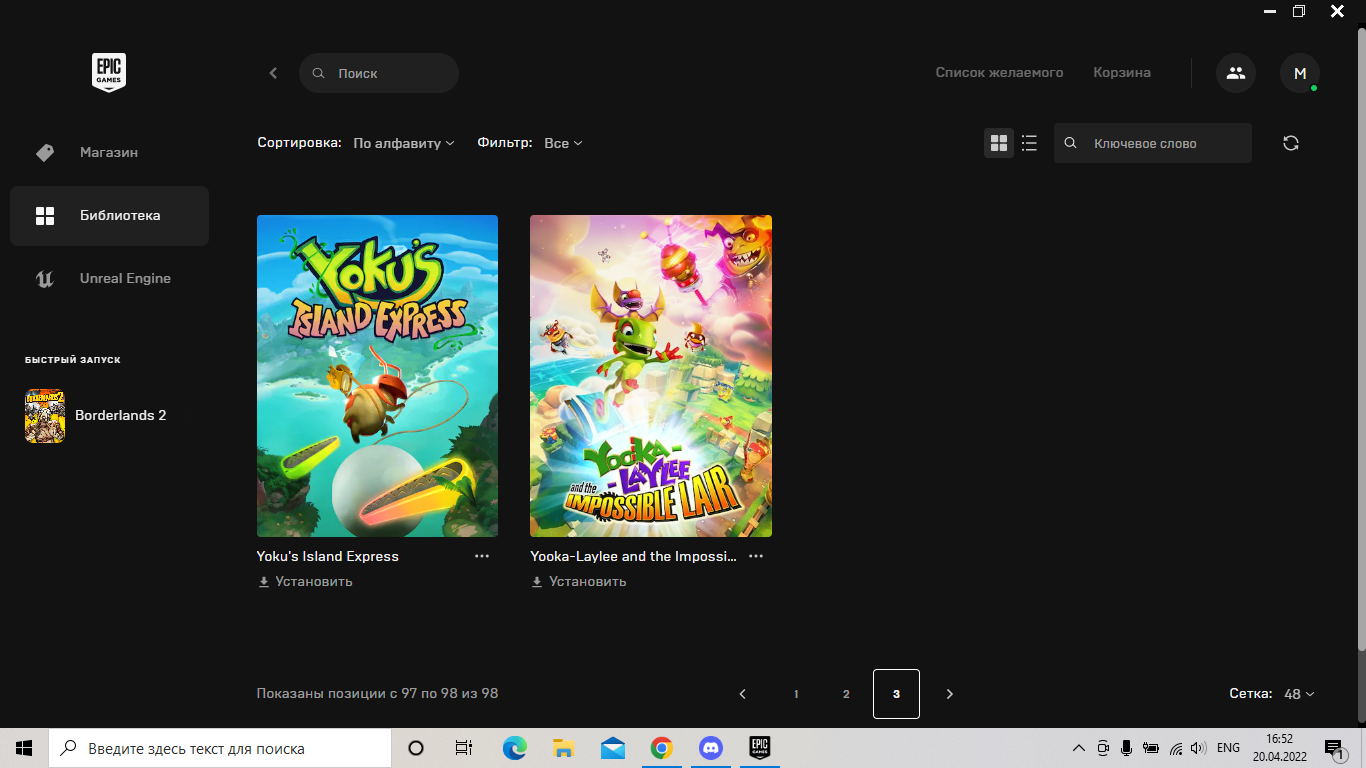1366x768 pixels.
Task: Click the microphone tray icon
Action: click(x=1127, y=748)
